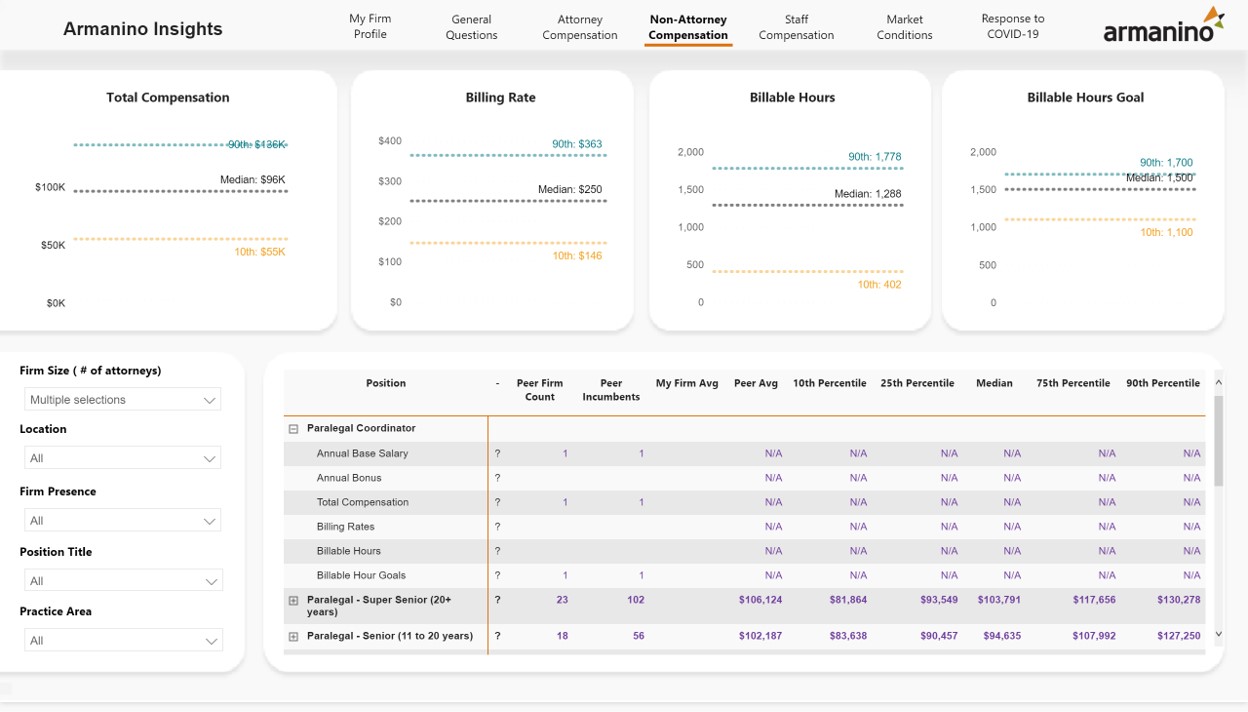Sort by Peer Incumbents column
This screenshot has height=712, width=1248.
pos(611,390)
